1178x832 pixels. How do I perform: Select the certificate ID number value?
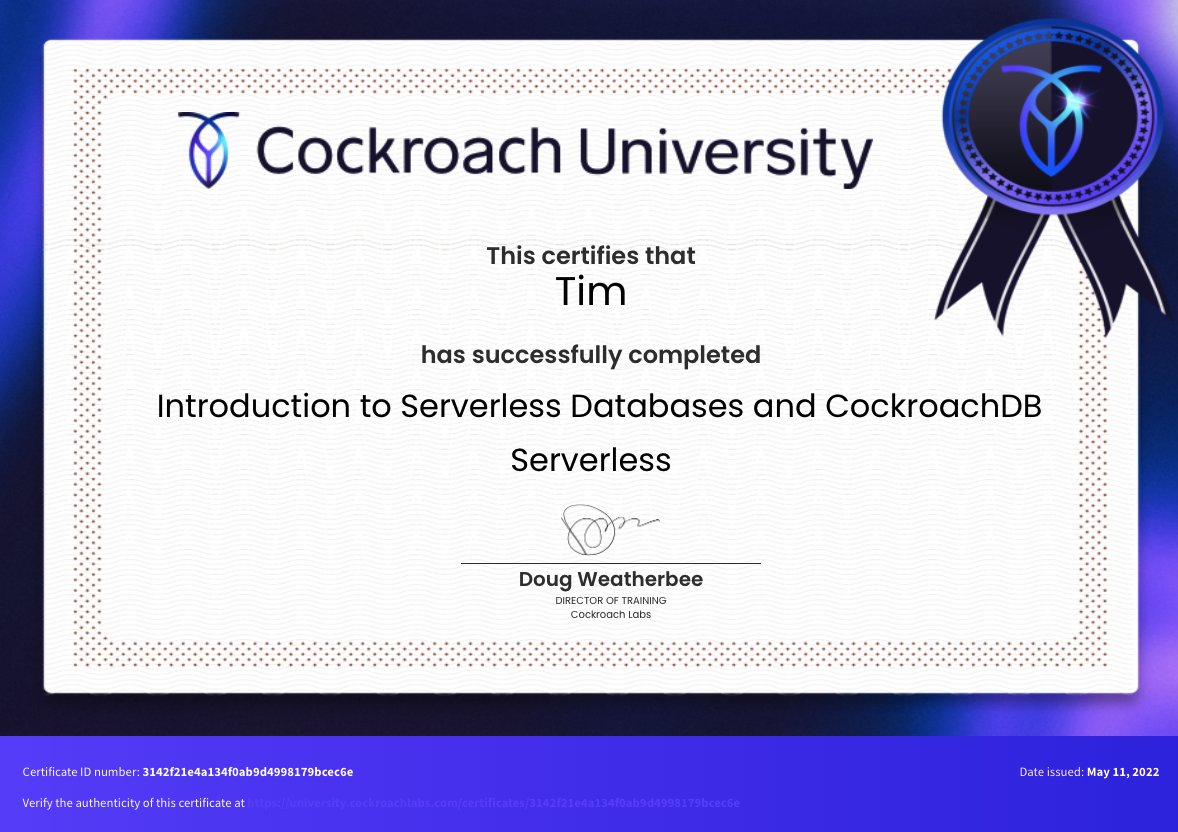click(248, 772)
